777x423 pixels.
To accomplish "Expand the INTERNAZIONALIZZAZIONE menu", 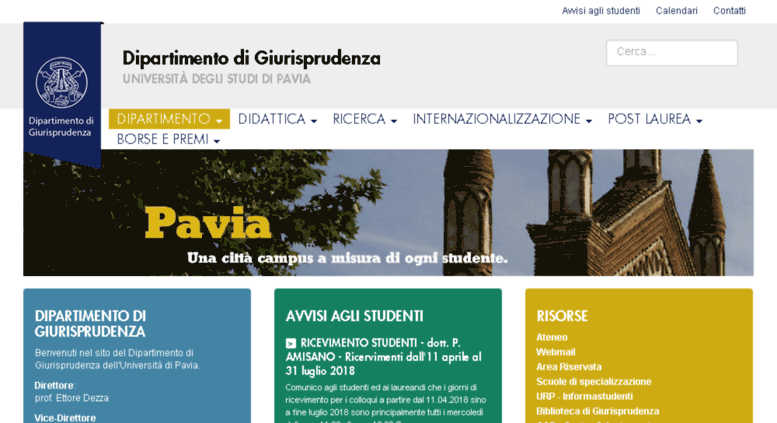I will 502,119.
